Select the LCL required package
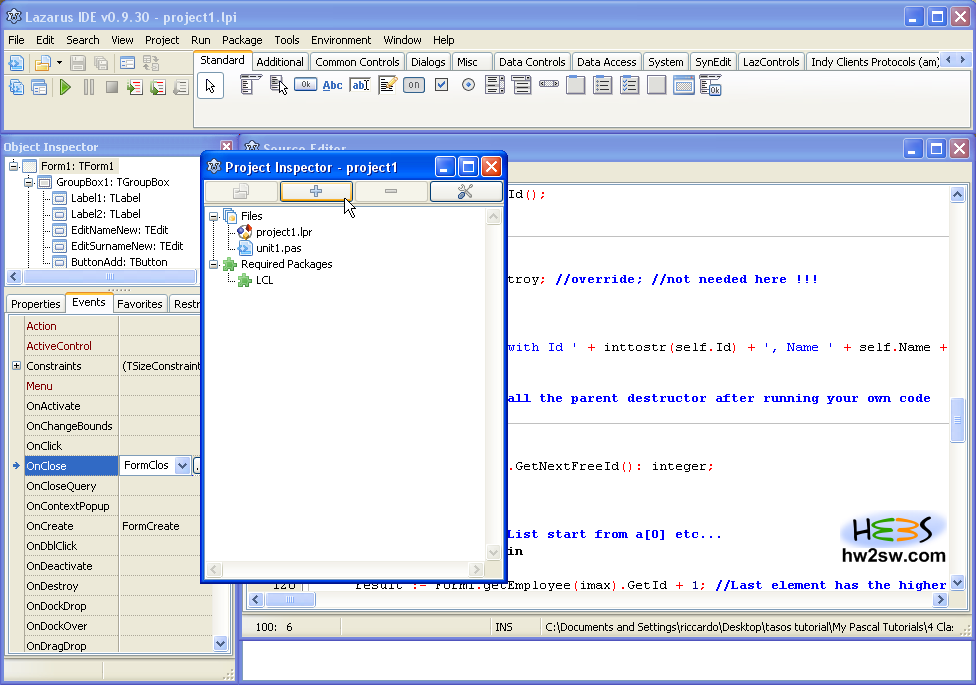The image size is (976, 685). click(265, 280)
